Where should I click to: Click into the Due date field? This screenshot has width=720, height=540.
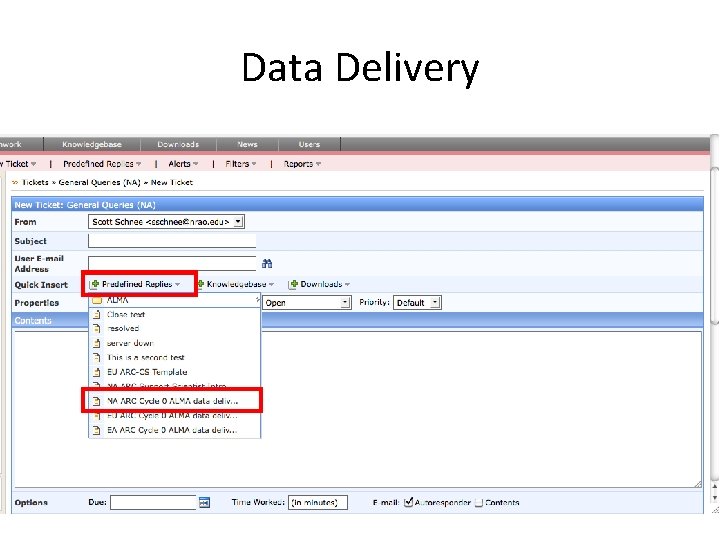tap(153, 502)
